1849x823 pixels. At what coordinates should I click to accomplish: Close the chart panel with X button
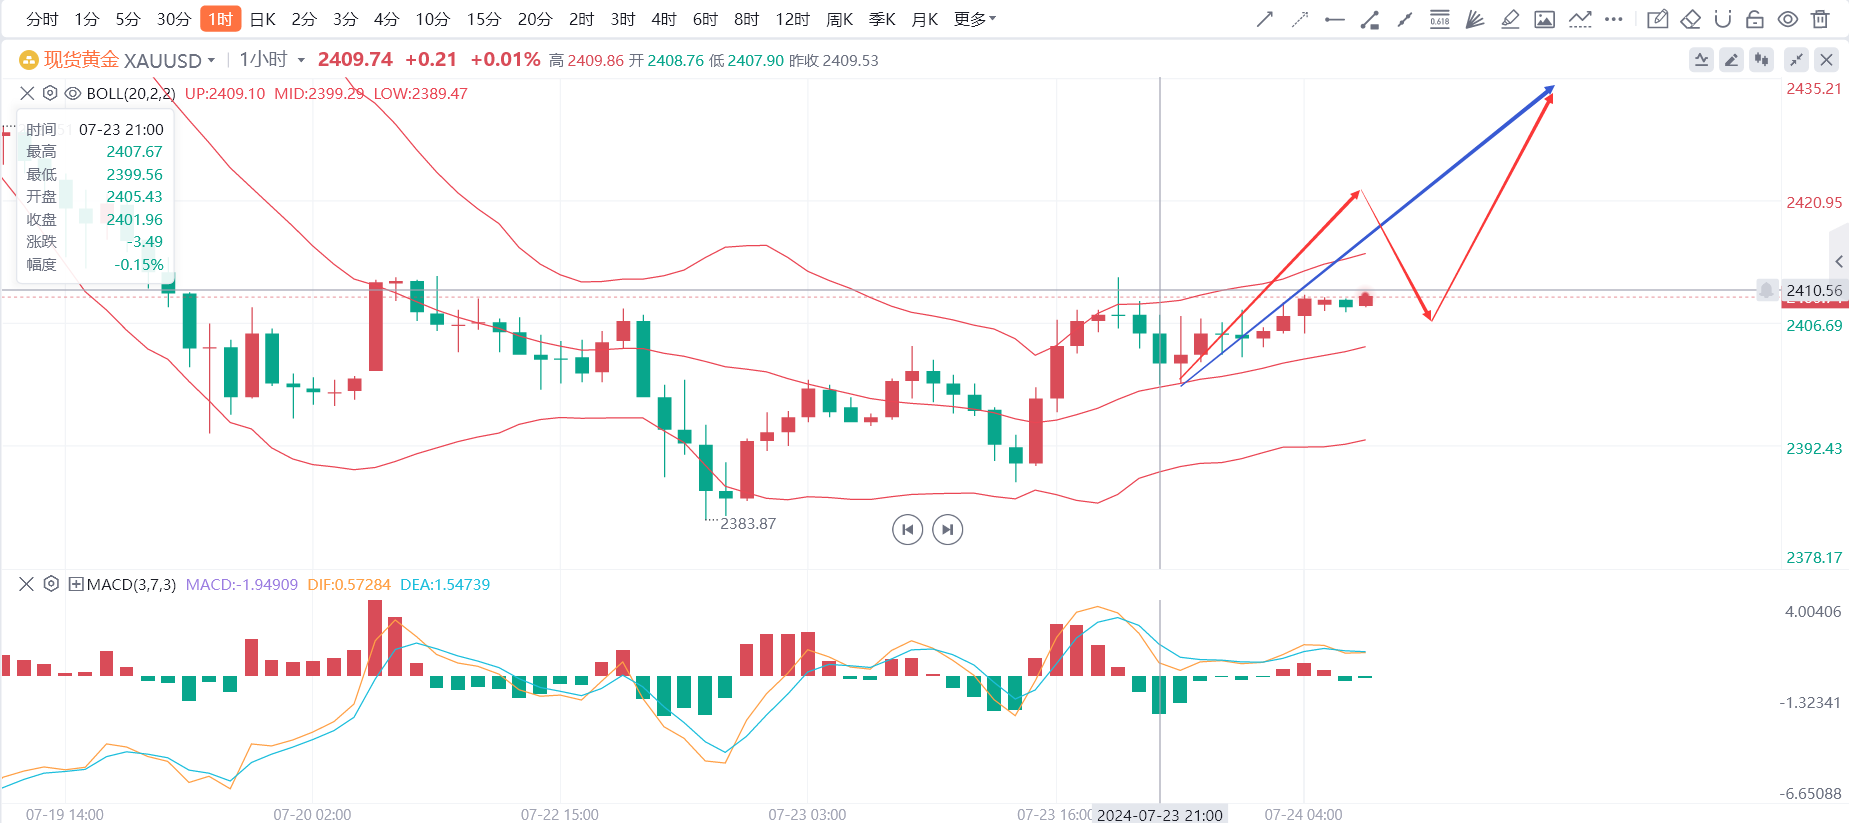coord(1827,60)
